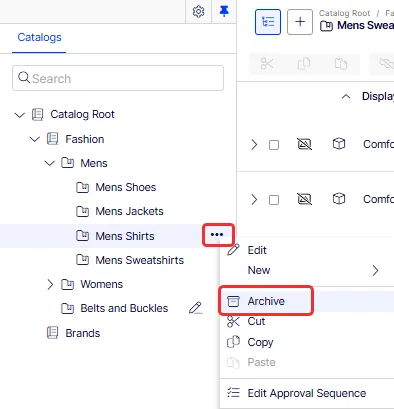Click the Brands book icon
394x409 pixels.
(52, 333)
